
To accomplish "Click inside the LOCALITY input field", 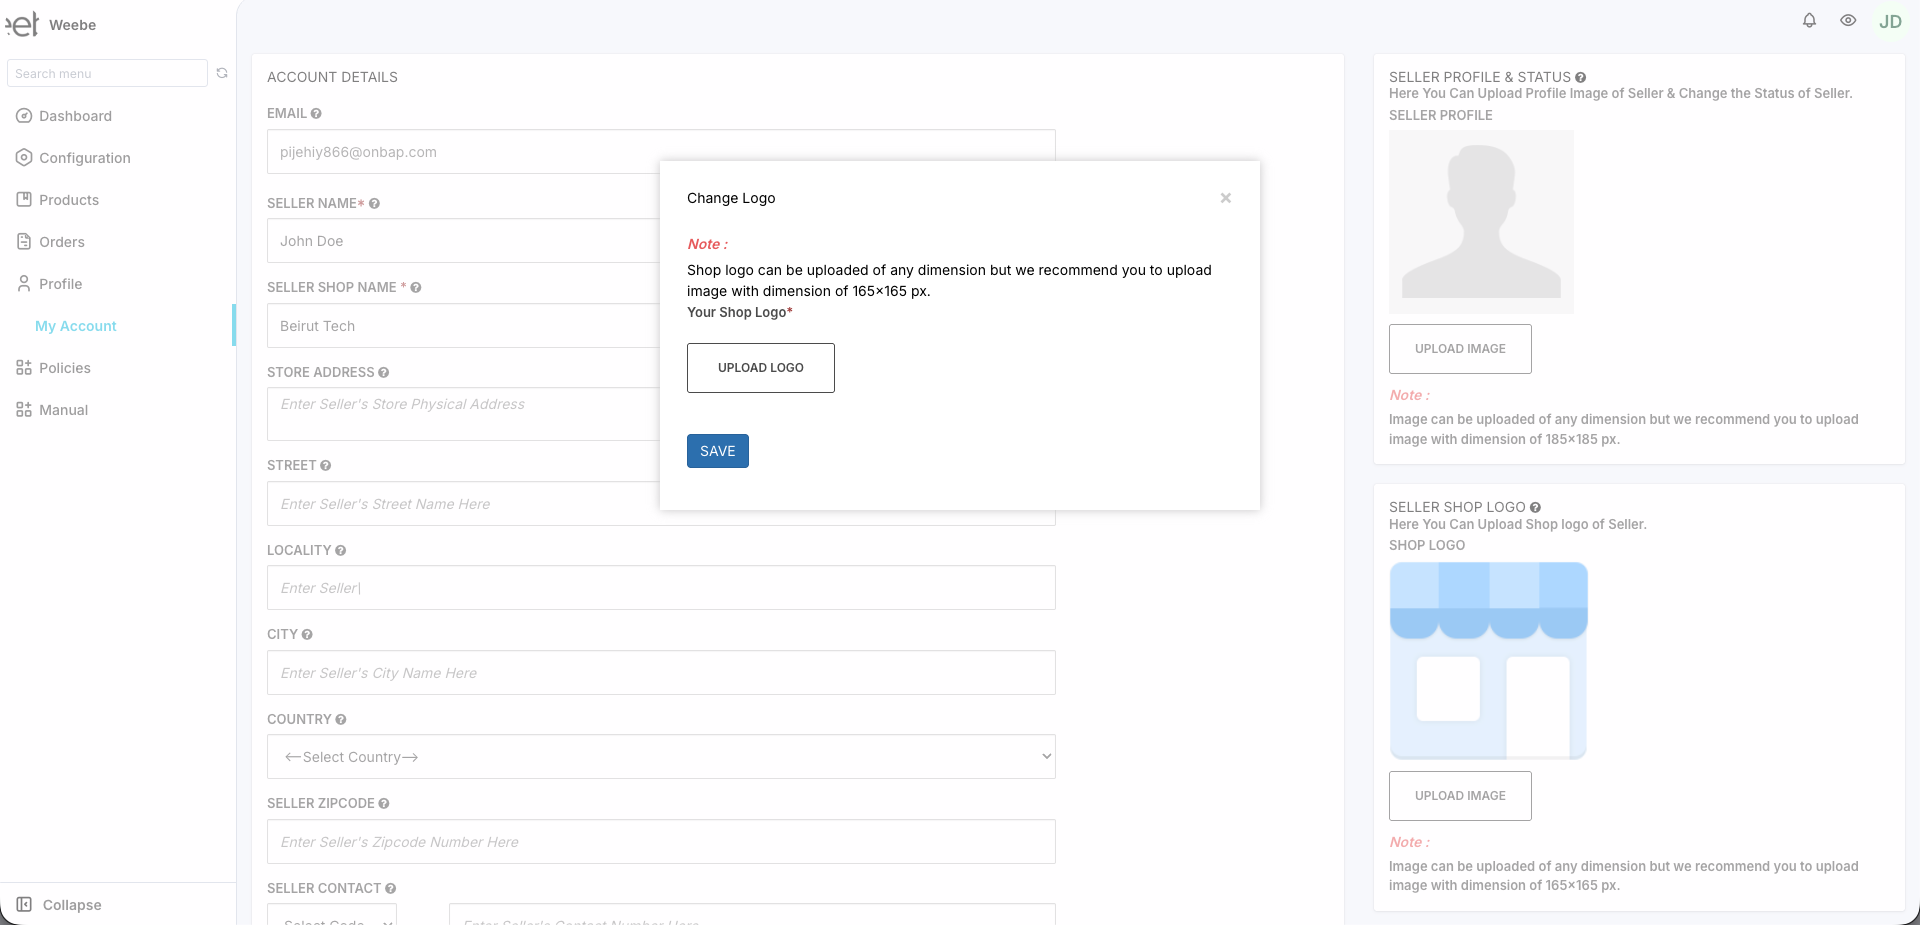I will click(x=660, y=588).
